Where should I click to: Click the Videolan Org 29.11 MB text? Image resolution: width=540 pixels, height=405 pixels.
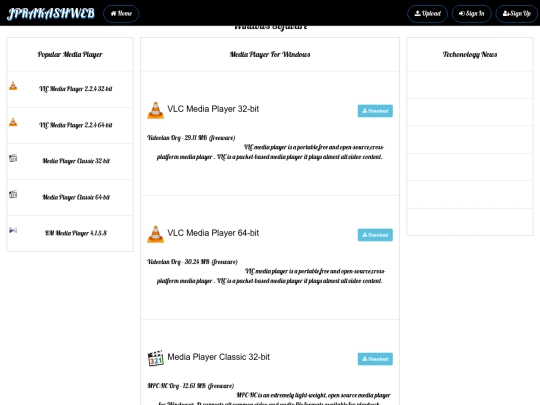(x=191, y=138)
